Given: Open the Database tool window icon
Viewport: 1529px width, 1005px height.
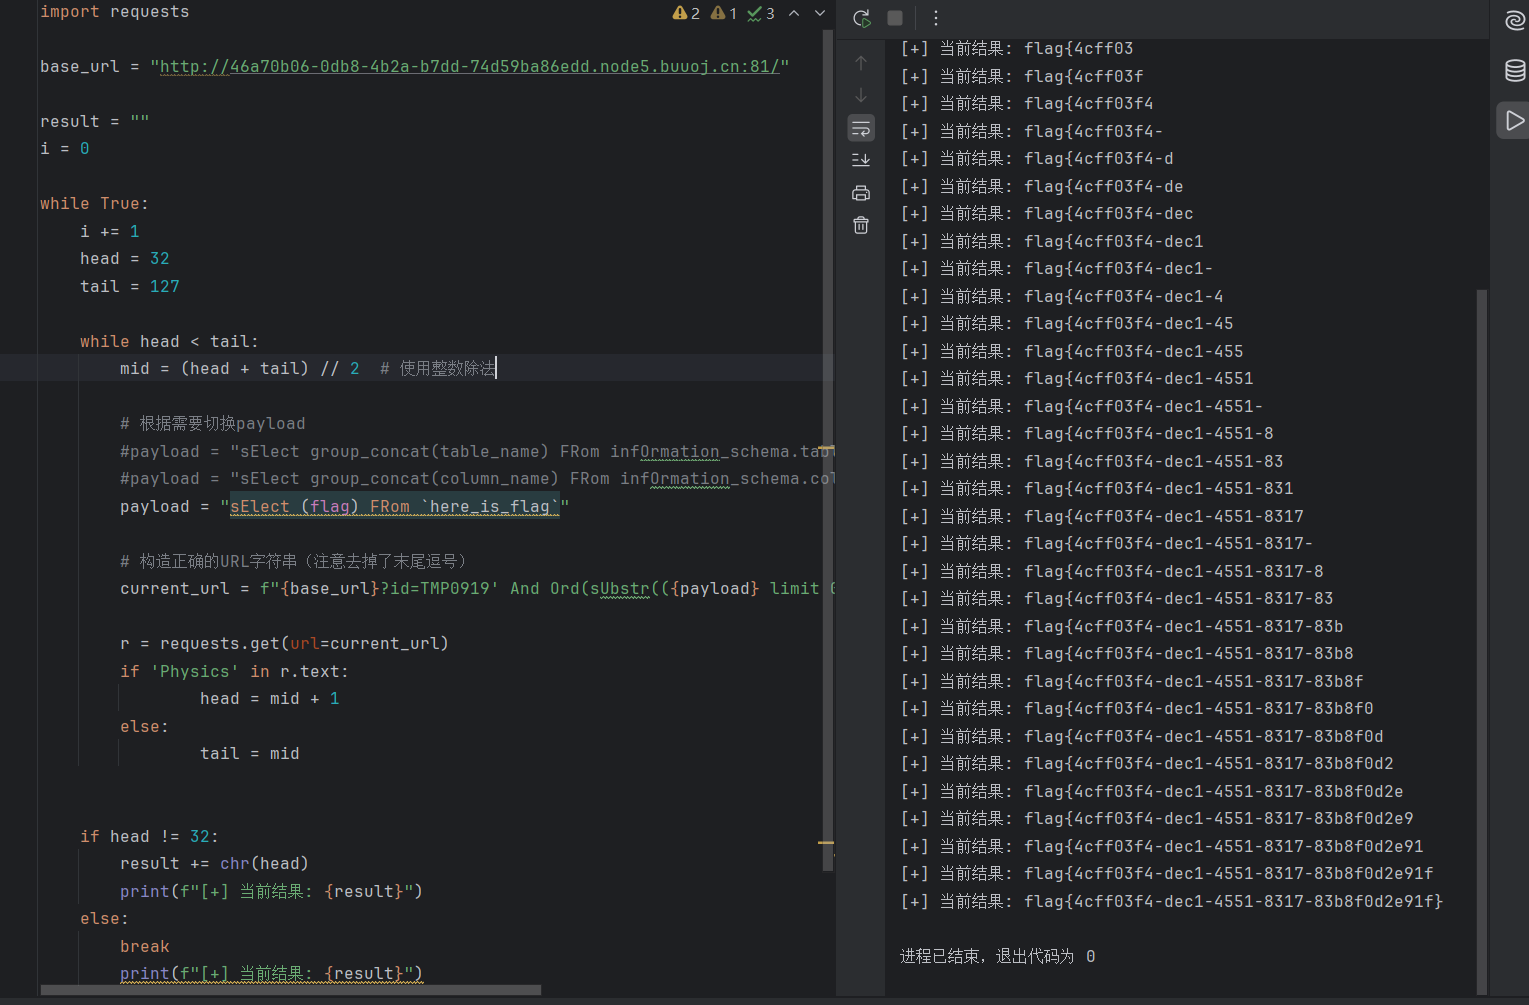Looking at the screenshot, I should click(x=1515, y=70).
